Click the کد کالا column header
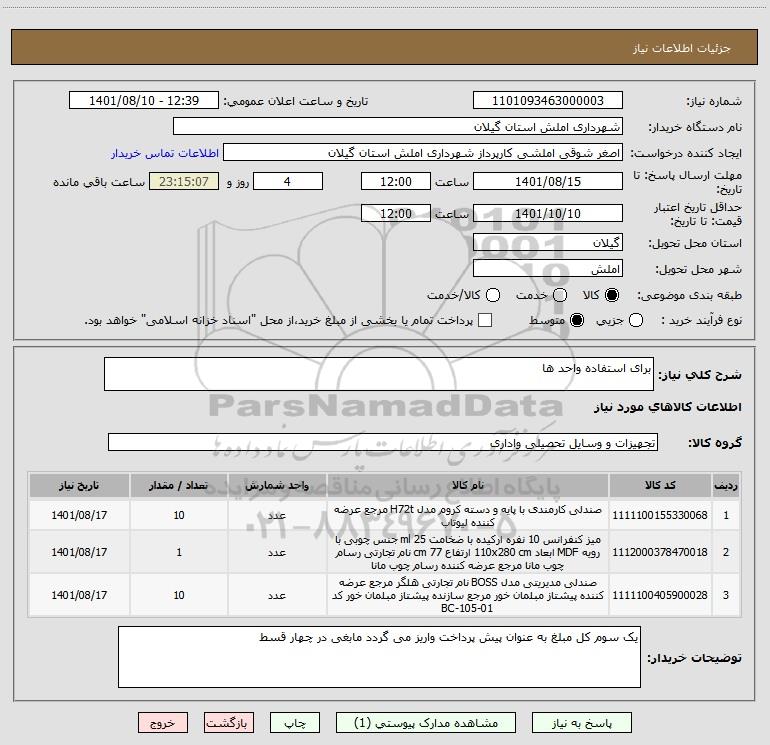This screenshot has height=745, width=770. [660, 485]
